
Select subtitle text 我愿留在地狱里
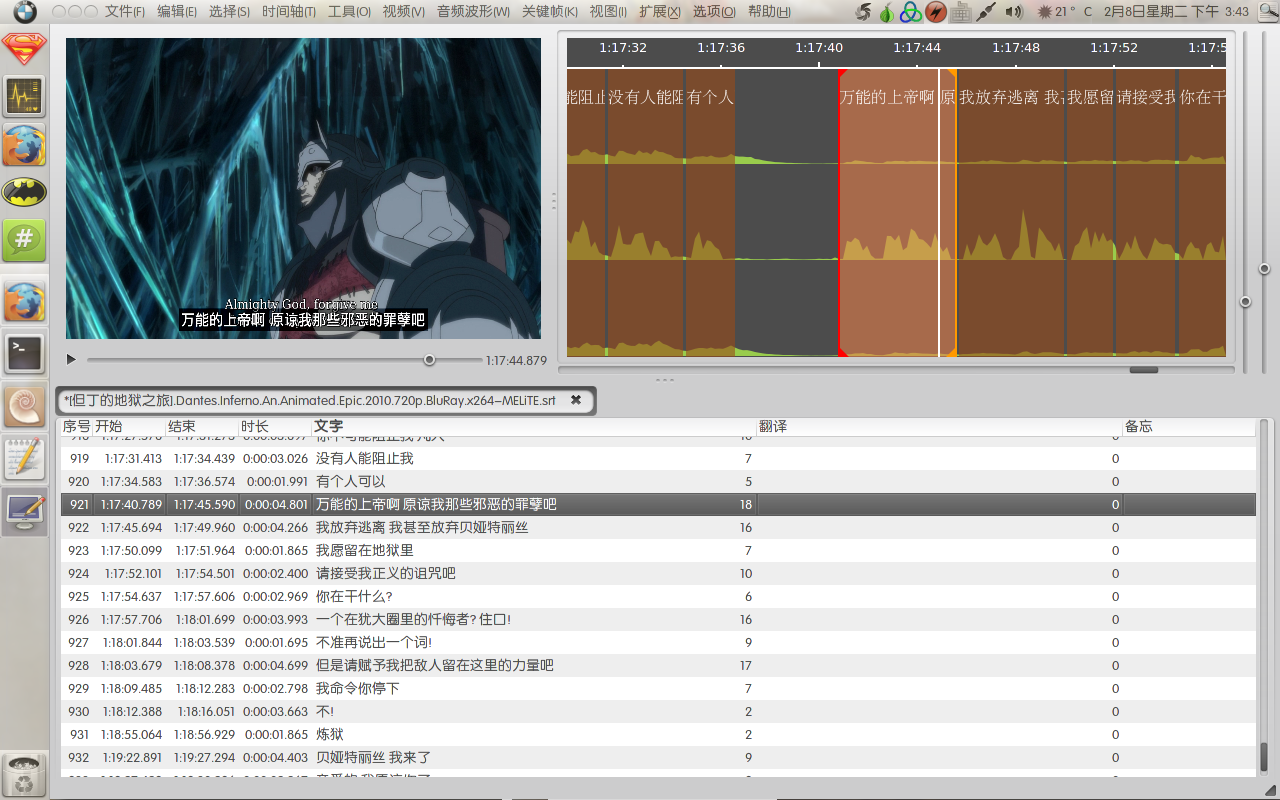click(x=364, y=550)
